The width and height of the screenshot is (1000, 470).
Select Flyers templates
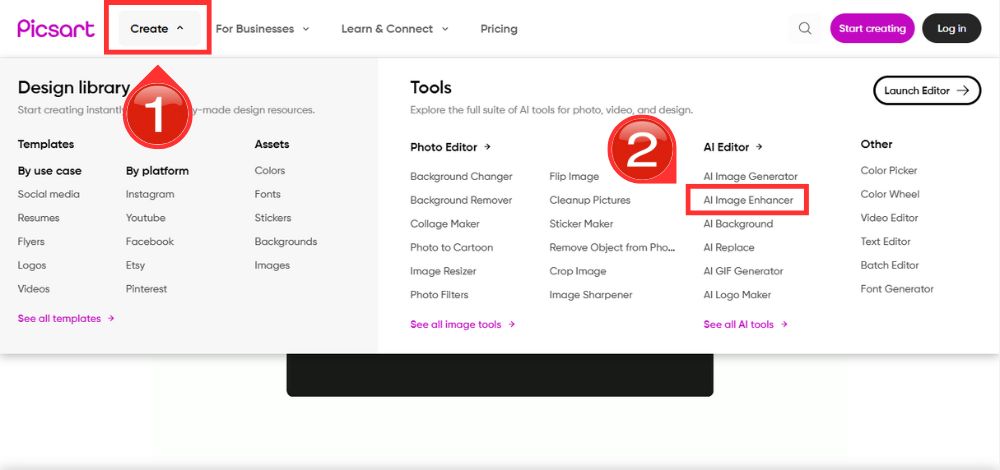(31, 241)
